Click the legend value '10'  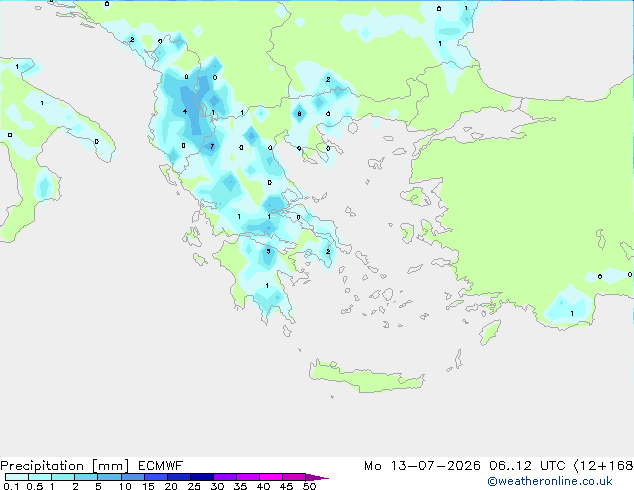pyautogui.click(x=125, y=486)
